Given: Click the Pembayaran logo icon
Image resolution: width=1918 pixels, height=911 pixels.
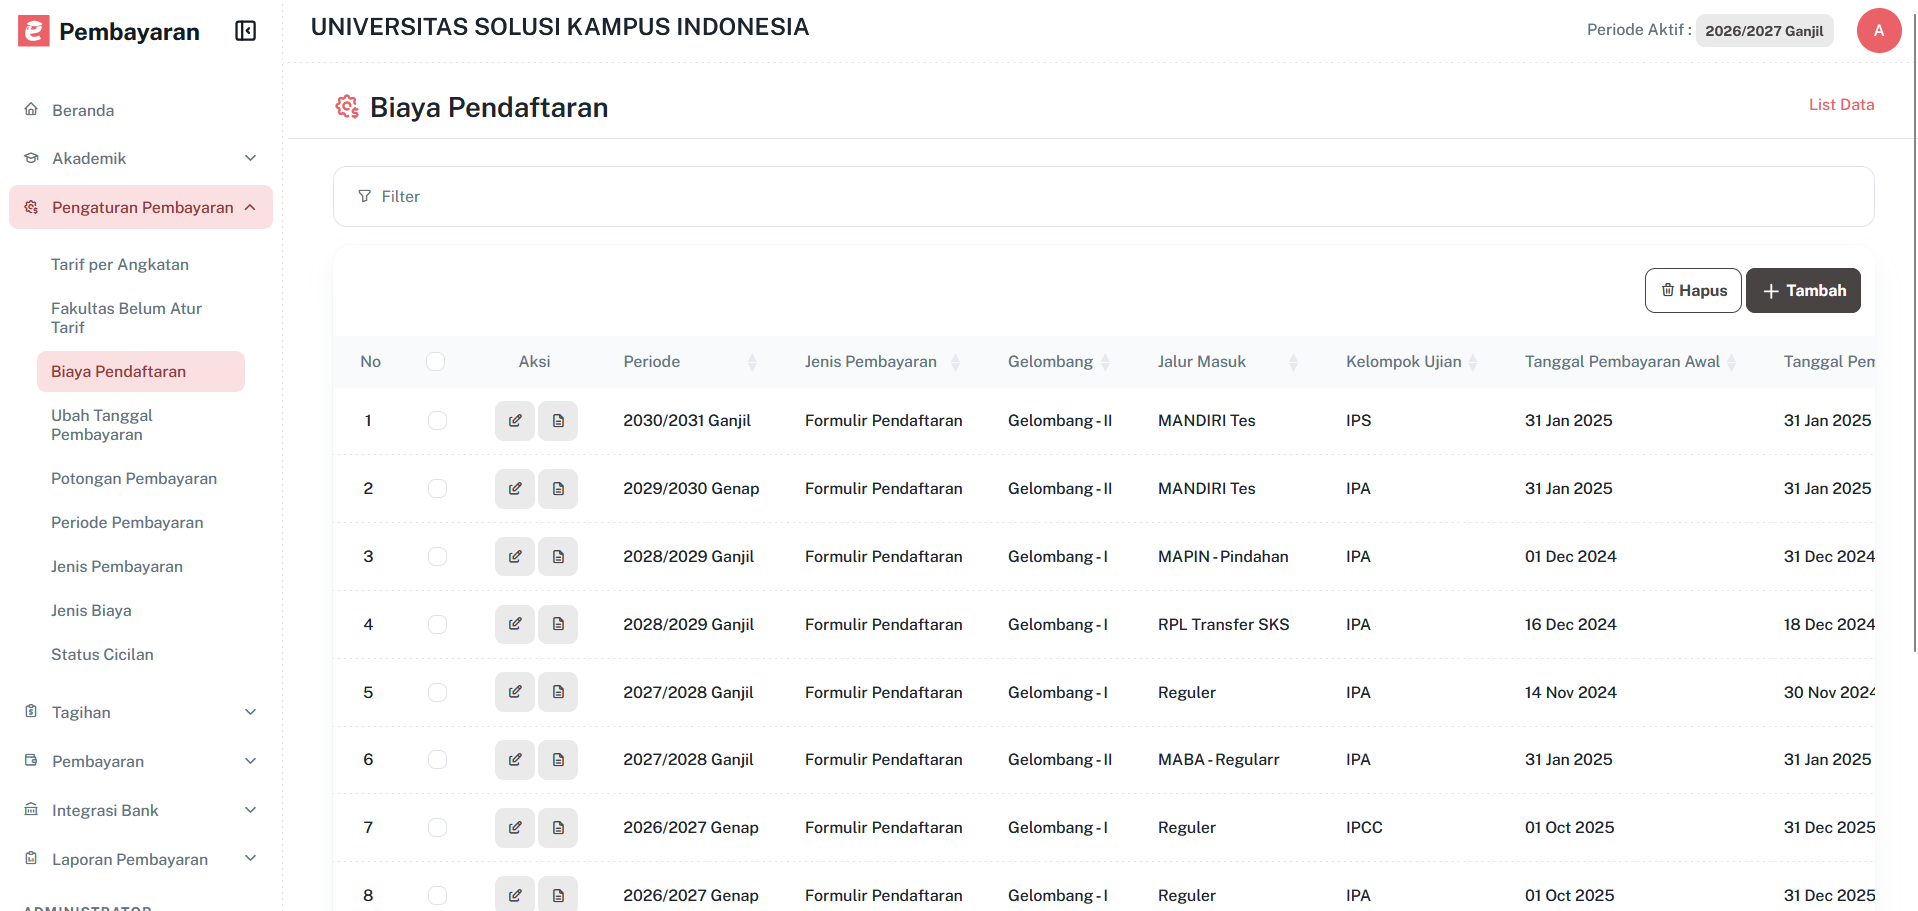Looking at the screenshot, I should 33,31.
